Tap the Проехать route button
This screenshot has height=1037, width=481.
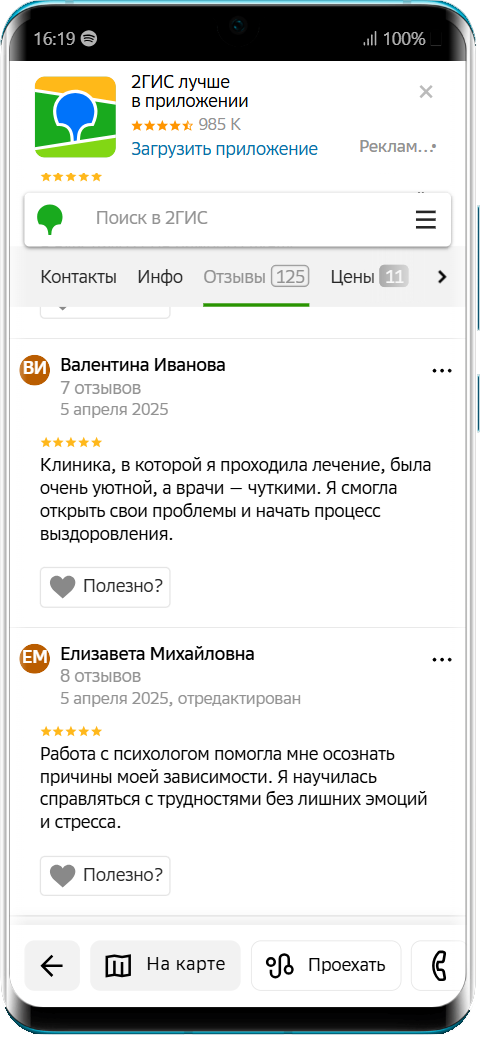point(326,966)
